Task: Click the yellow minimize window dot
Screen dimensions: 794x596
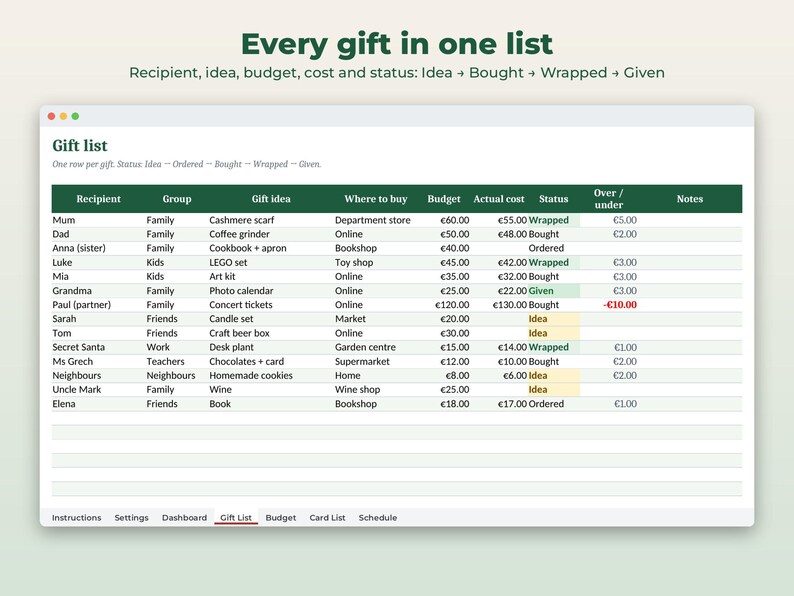Action: pos(63,116)
